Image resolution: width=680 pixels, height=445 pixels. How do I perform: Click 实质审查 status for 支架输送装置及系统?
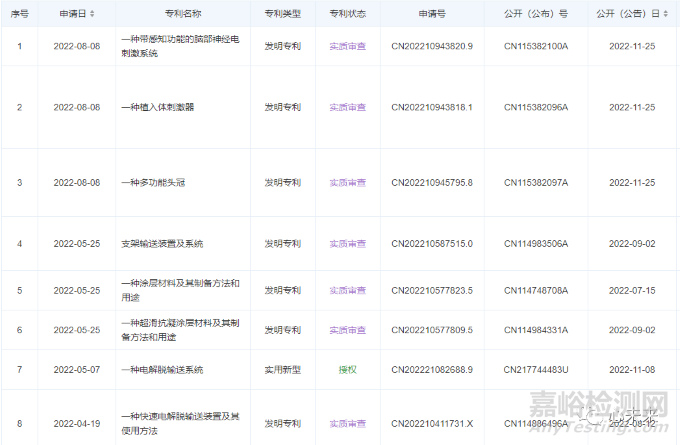347,243
